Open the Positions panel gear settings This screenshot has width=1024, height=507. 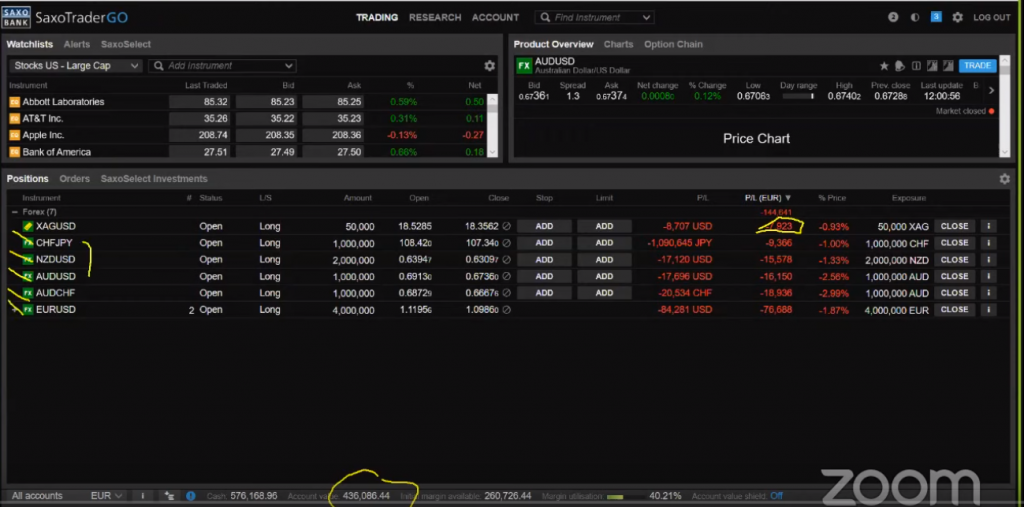point(1004,179)
